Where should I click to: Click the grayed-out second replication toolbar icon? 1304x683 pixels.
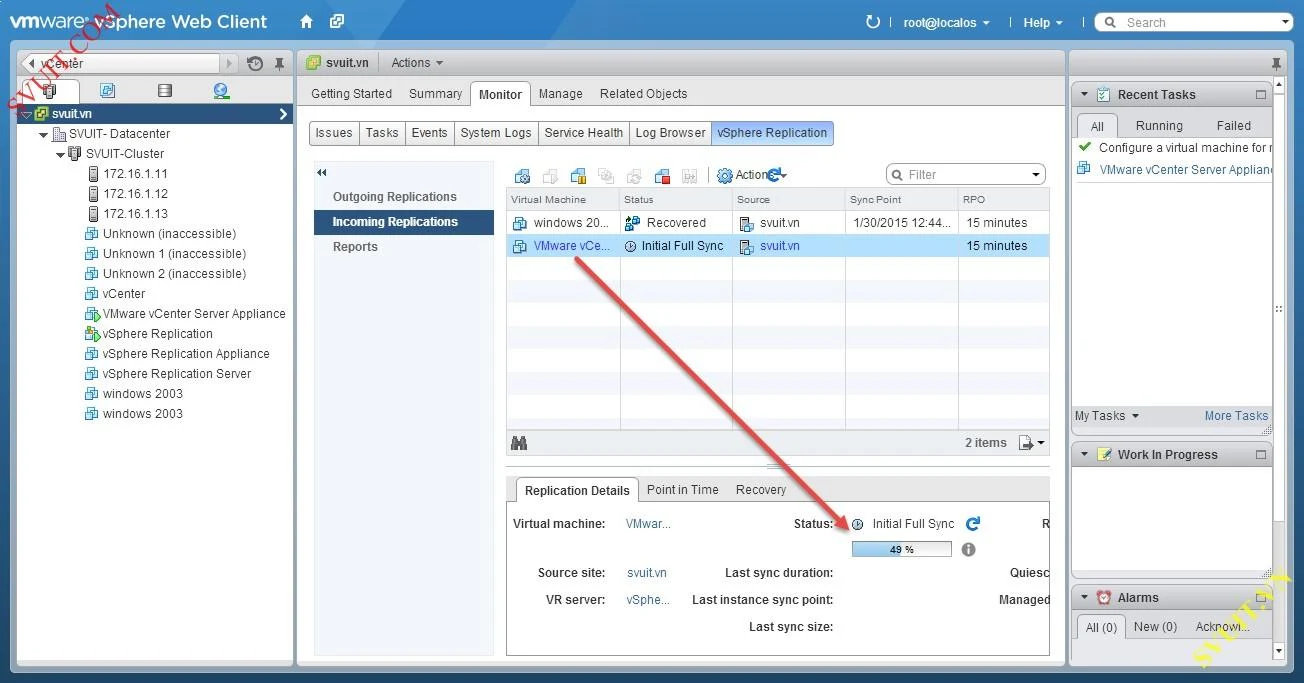click(x=550, y=175)
